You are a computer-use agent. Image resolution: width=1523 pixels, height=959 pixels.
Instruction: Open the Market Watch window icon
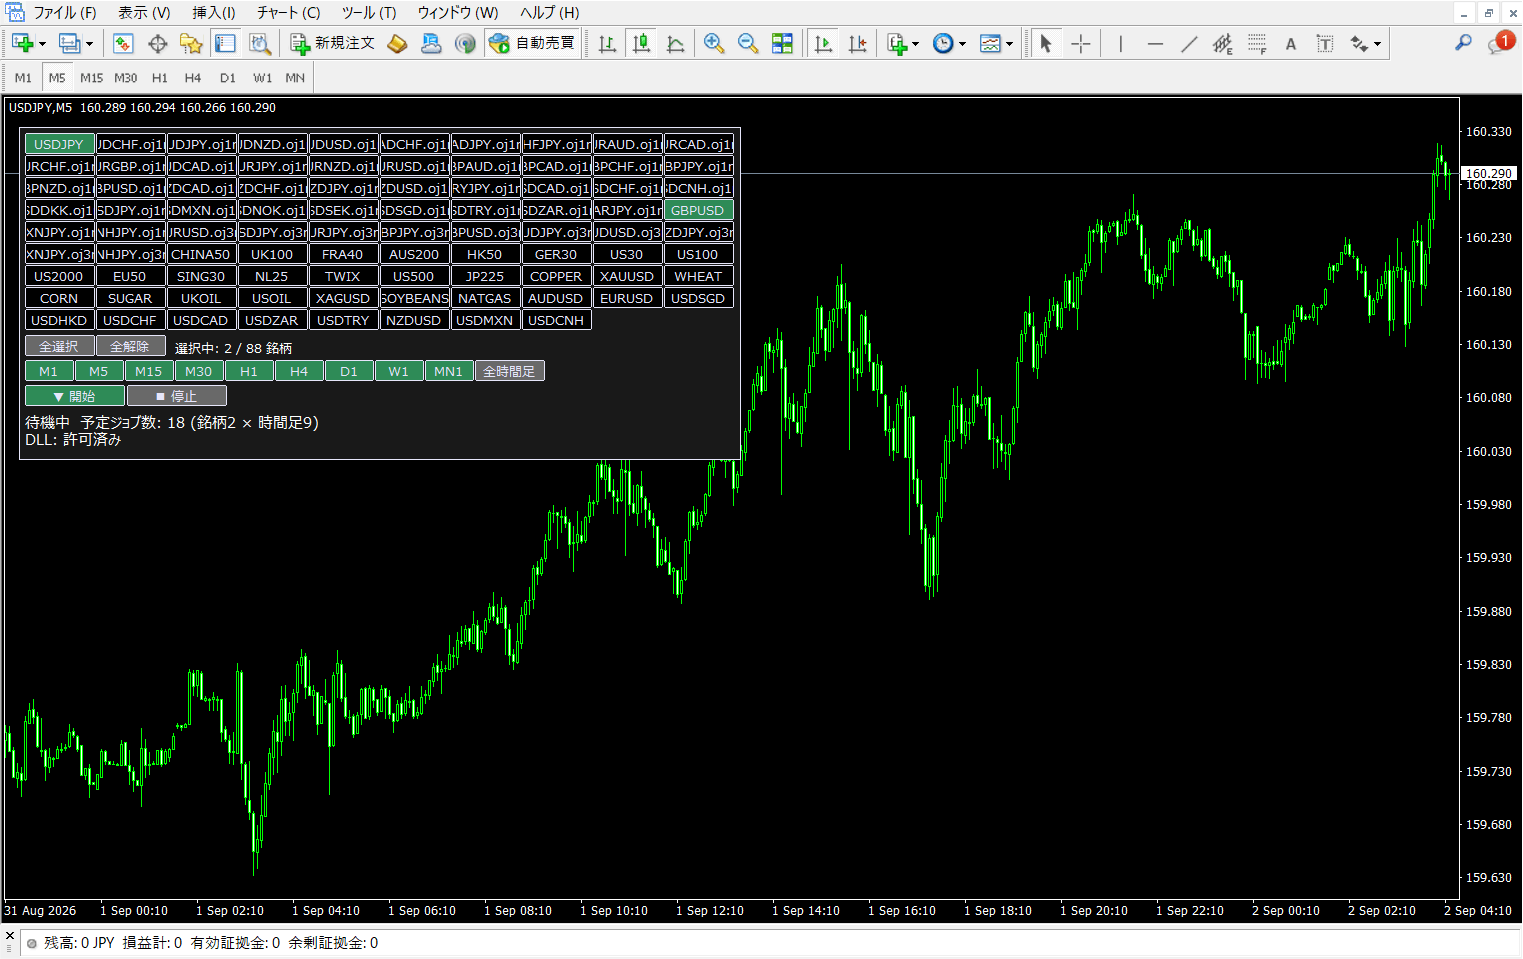tap(123, 43)
